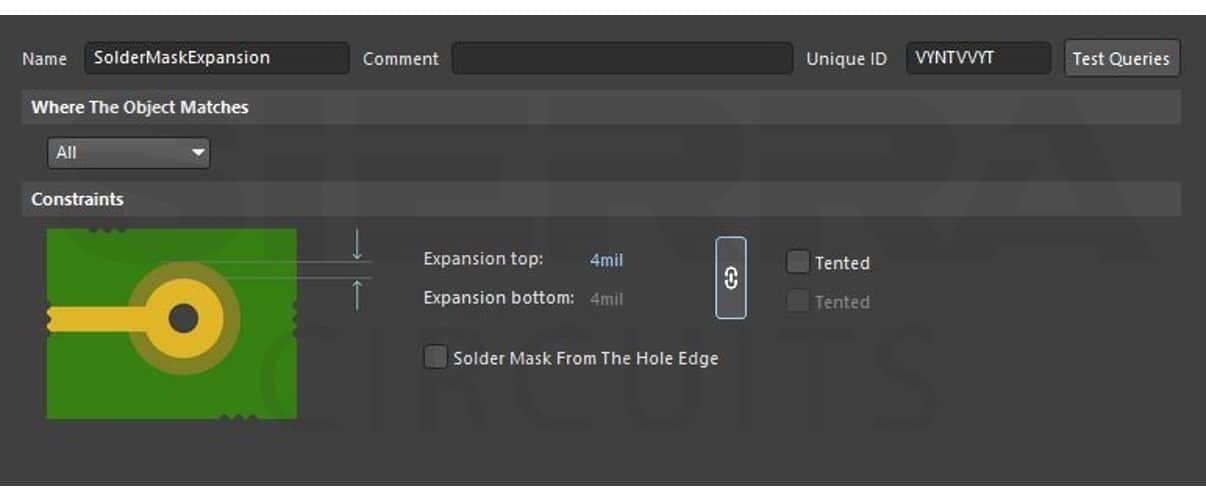
Task: Toggle the bottom Tented checkbox
Action: pyautogui.click(x=797, y=302)
